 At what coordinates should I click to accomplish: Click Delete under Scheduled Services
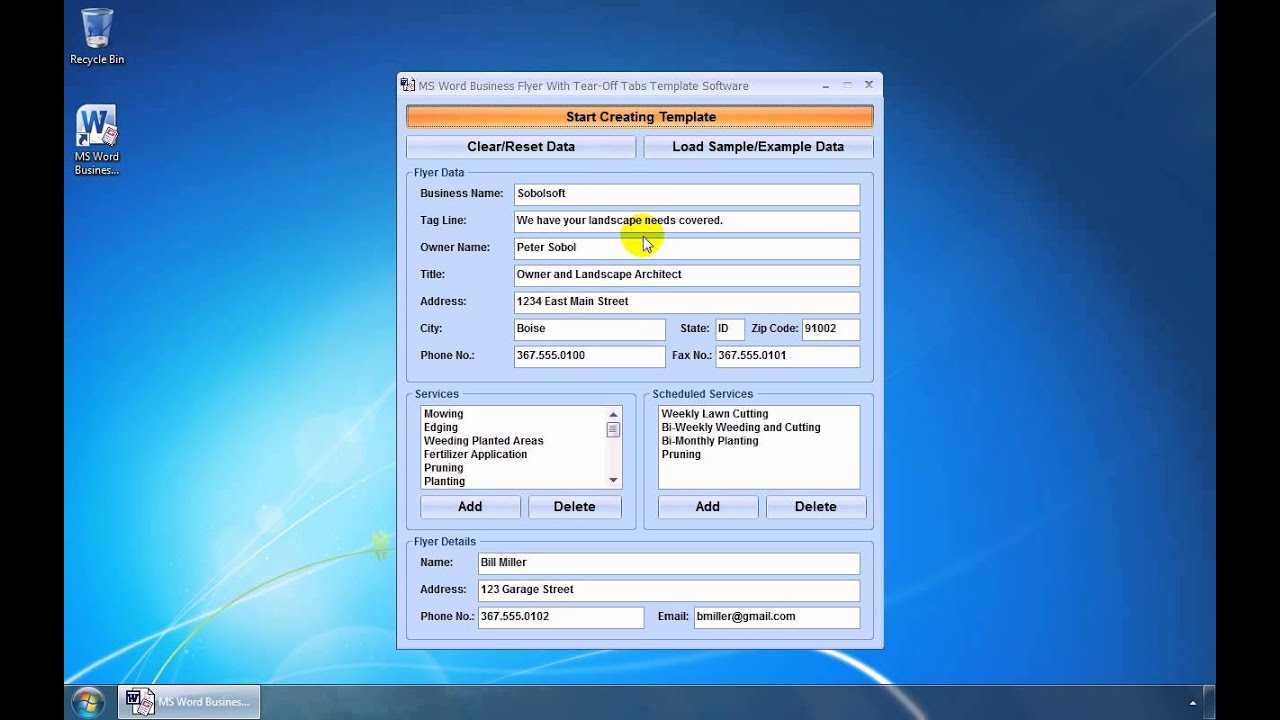(x=816, y=506)
